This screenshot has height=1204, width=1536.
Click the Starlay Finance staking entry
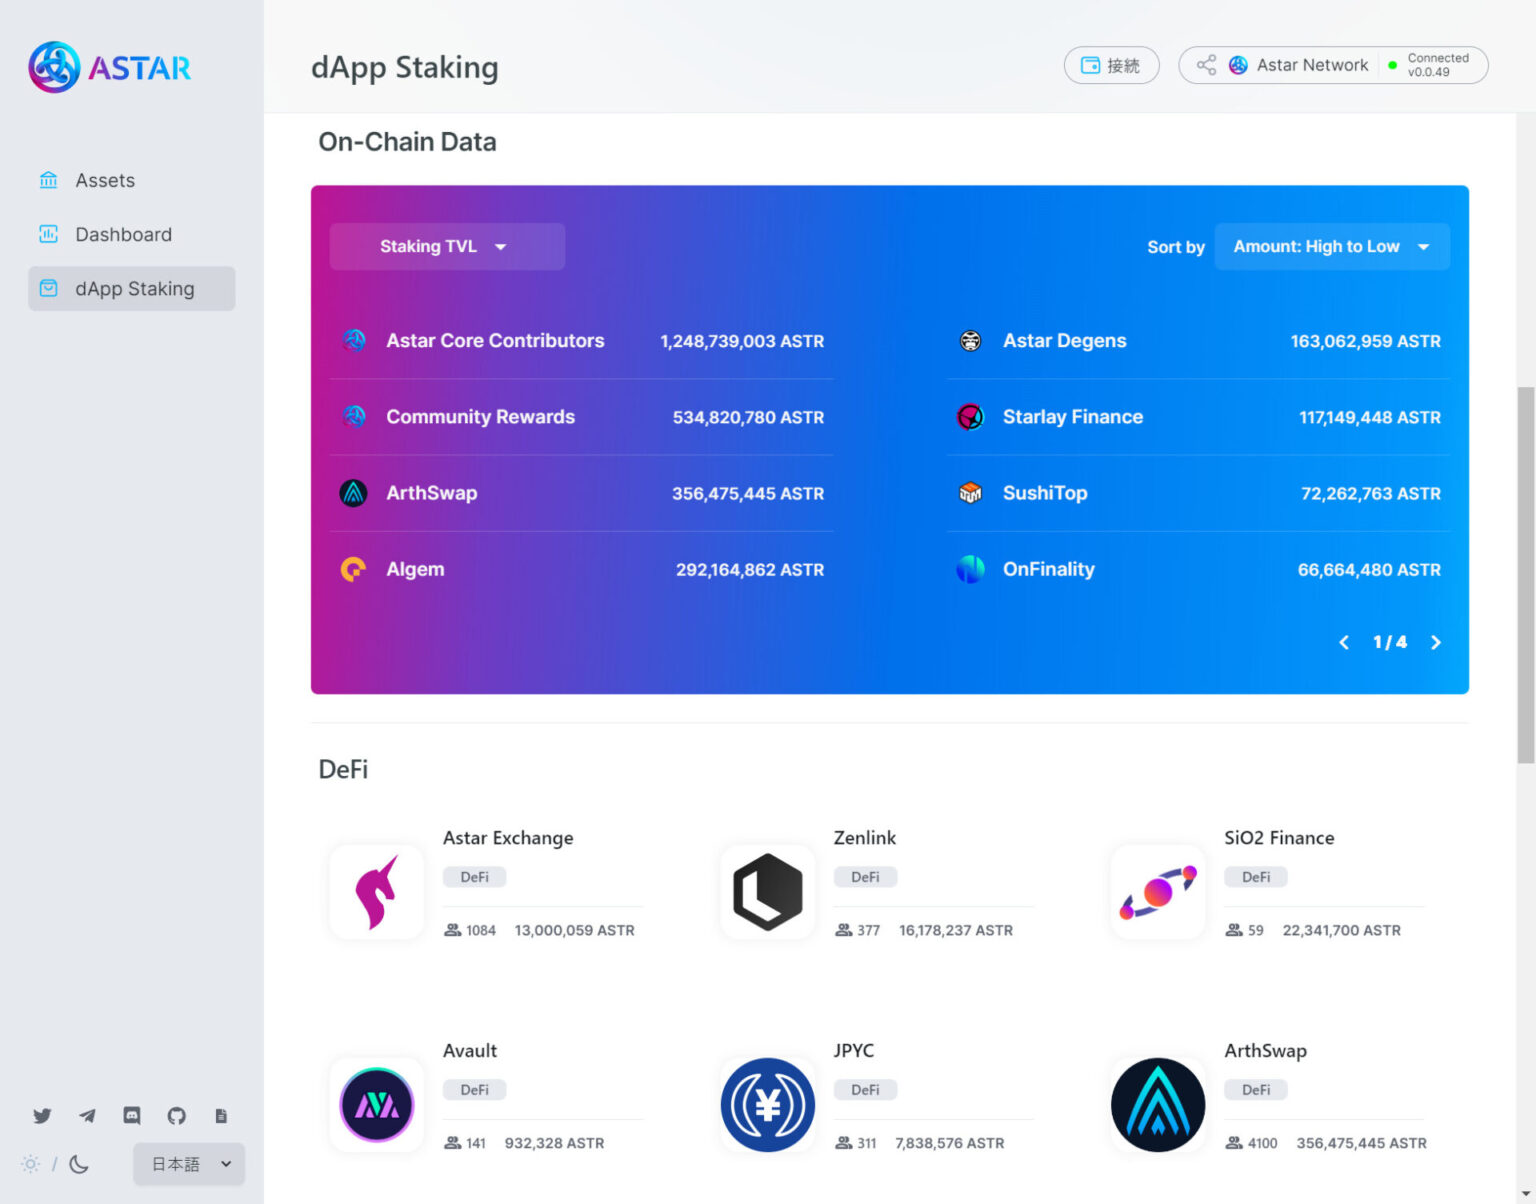[1073, 417]
